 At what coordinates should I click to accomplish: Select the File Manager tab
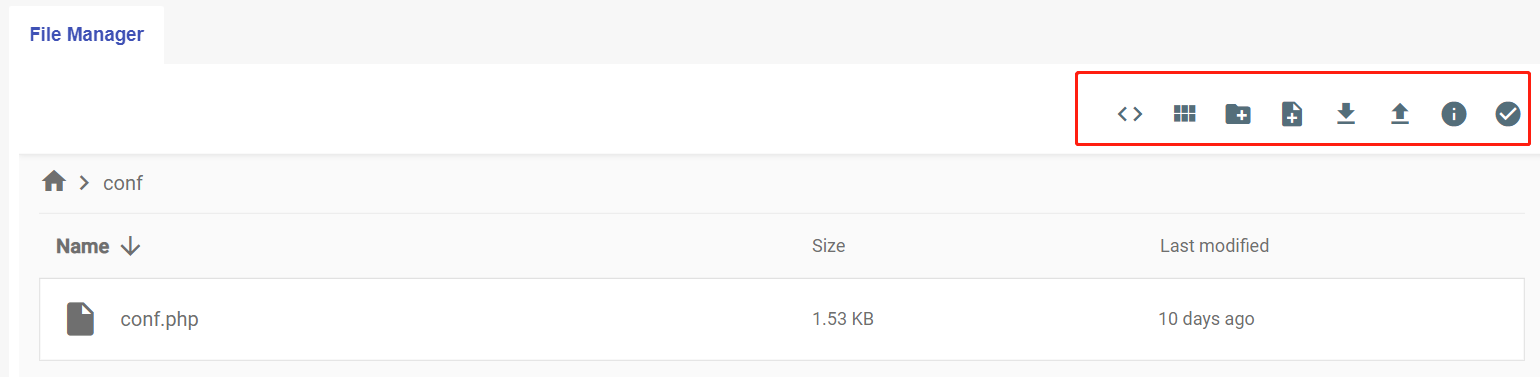(87, 35)
